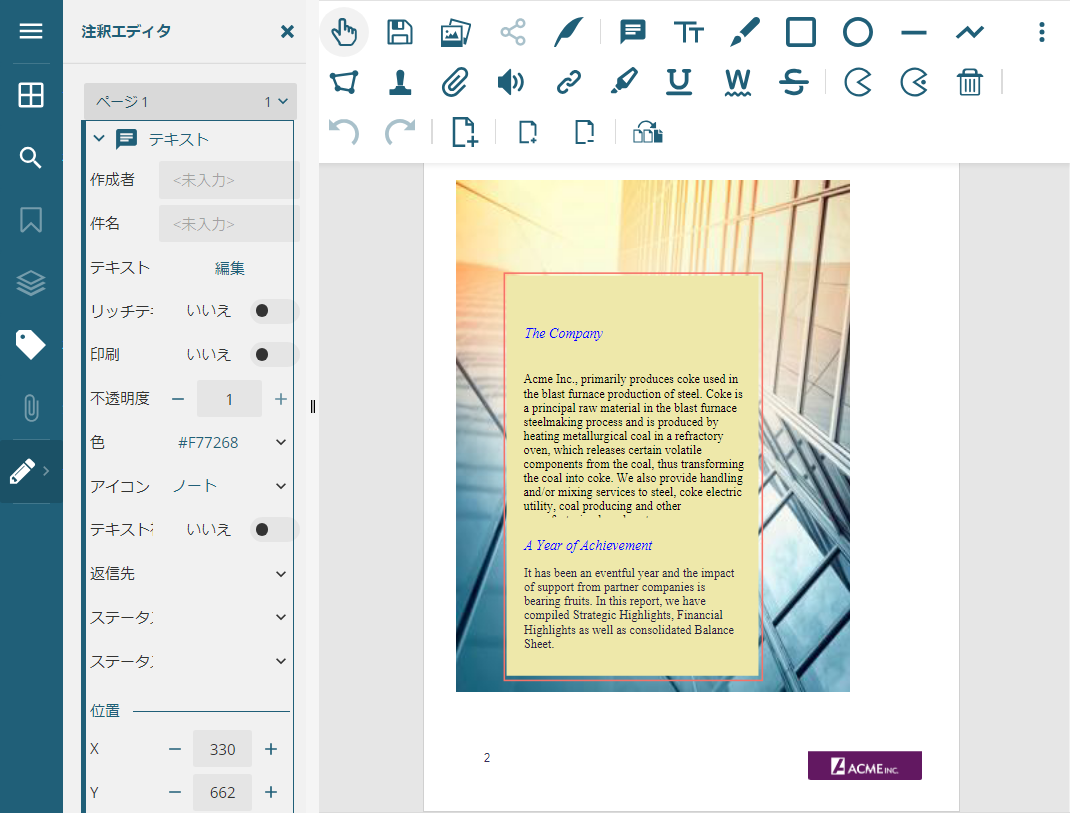Select the underline text tool
Viewport: 1070px width, 813px height.
(679, 82)
